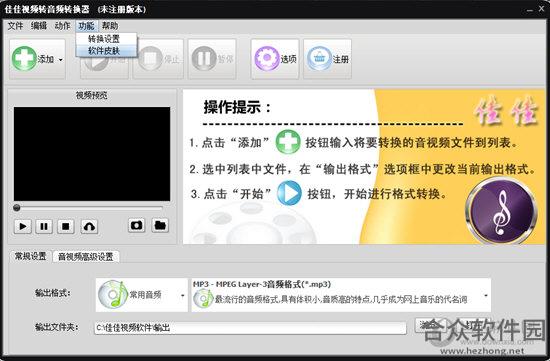The width and height of the screenshot is (550, 361).
Task: Open the Action (动作) menu
Action: coord(62,26)
